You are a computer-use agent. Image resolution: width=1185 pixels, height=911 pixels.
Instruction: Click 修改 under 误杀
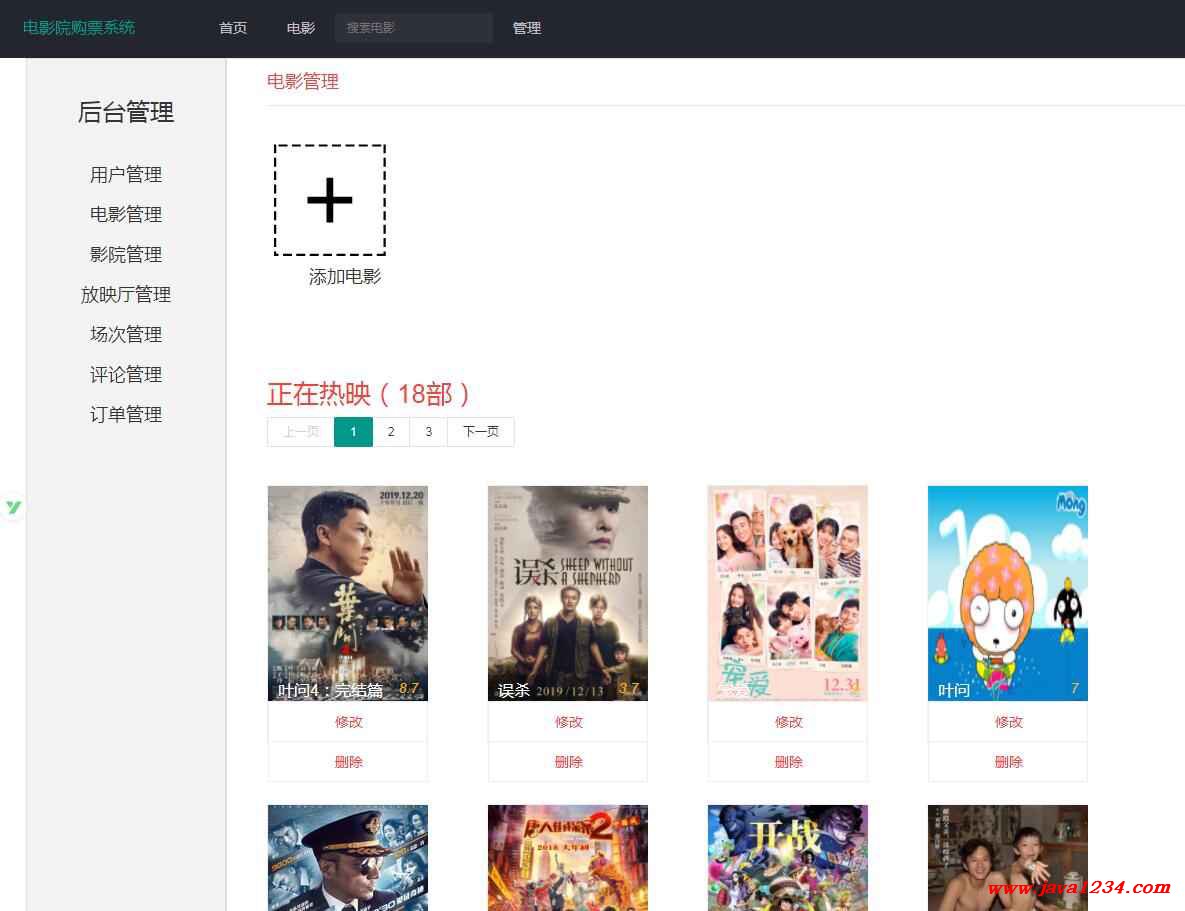[x=568, y=722]
